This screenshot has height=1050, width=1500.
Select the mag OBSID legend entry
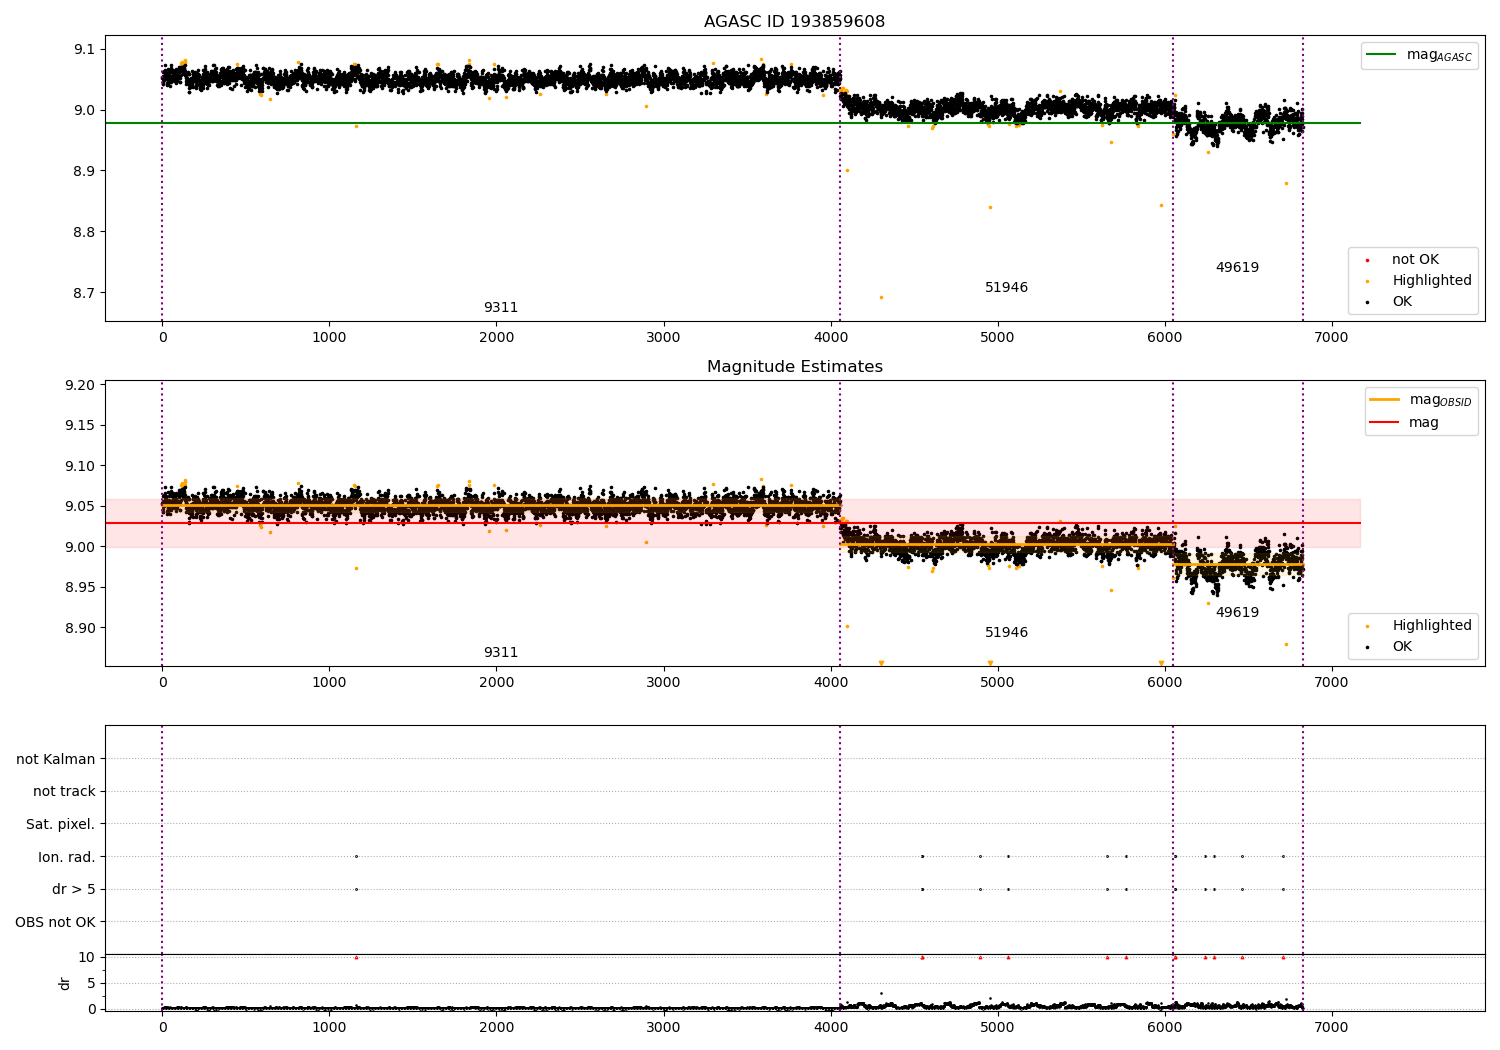click(x=1421, y=400)
